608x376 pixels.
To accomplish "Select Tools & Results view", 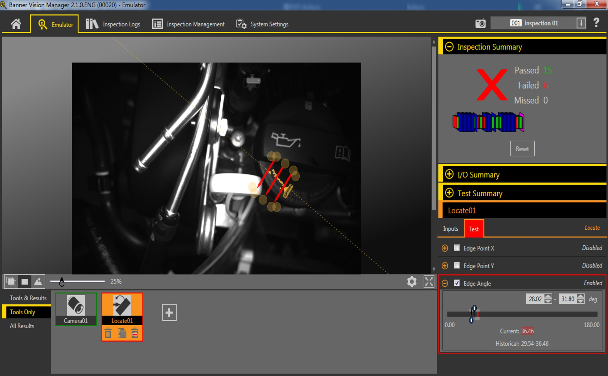I will (x=28, y=298).
